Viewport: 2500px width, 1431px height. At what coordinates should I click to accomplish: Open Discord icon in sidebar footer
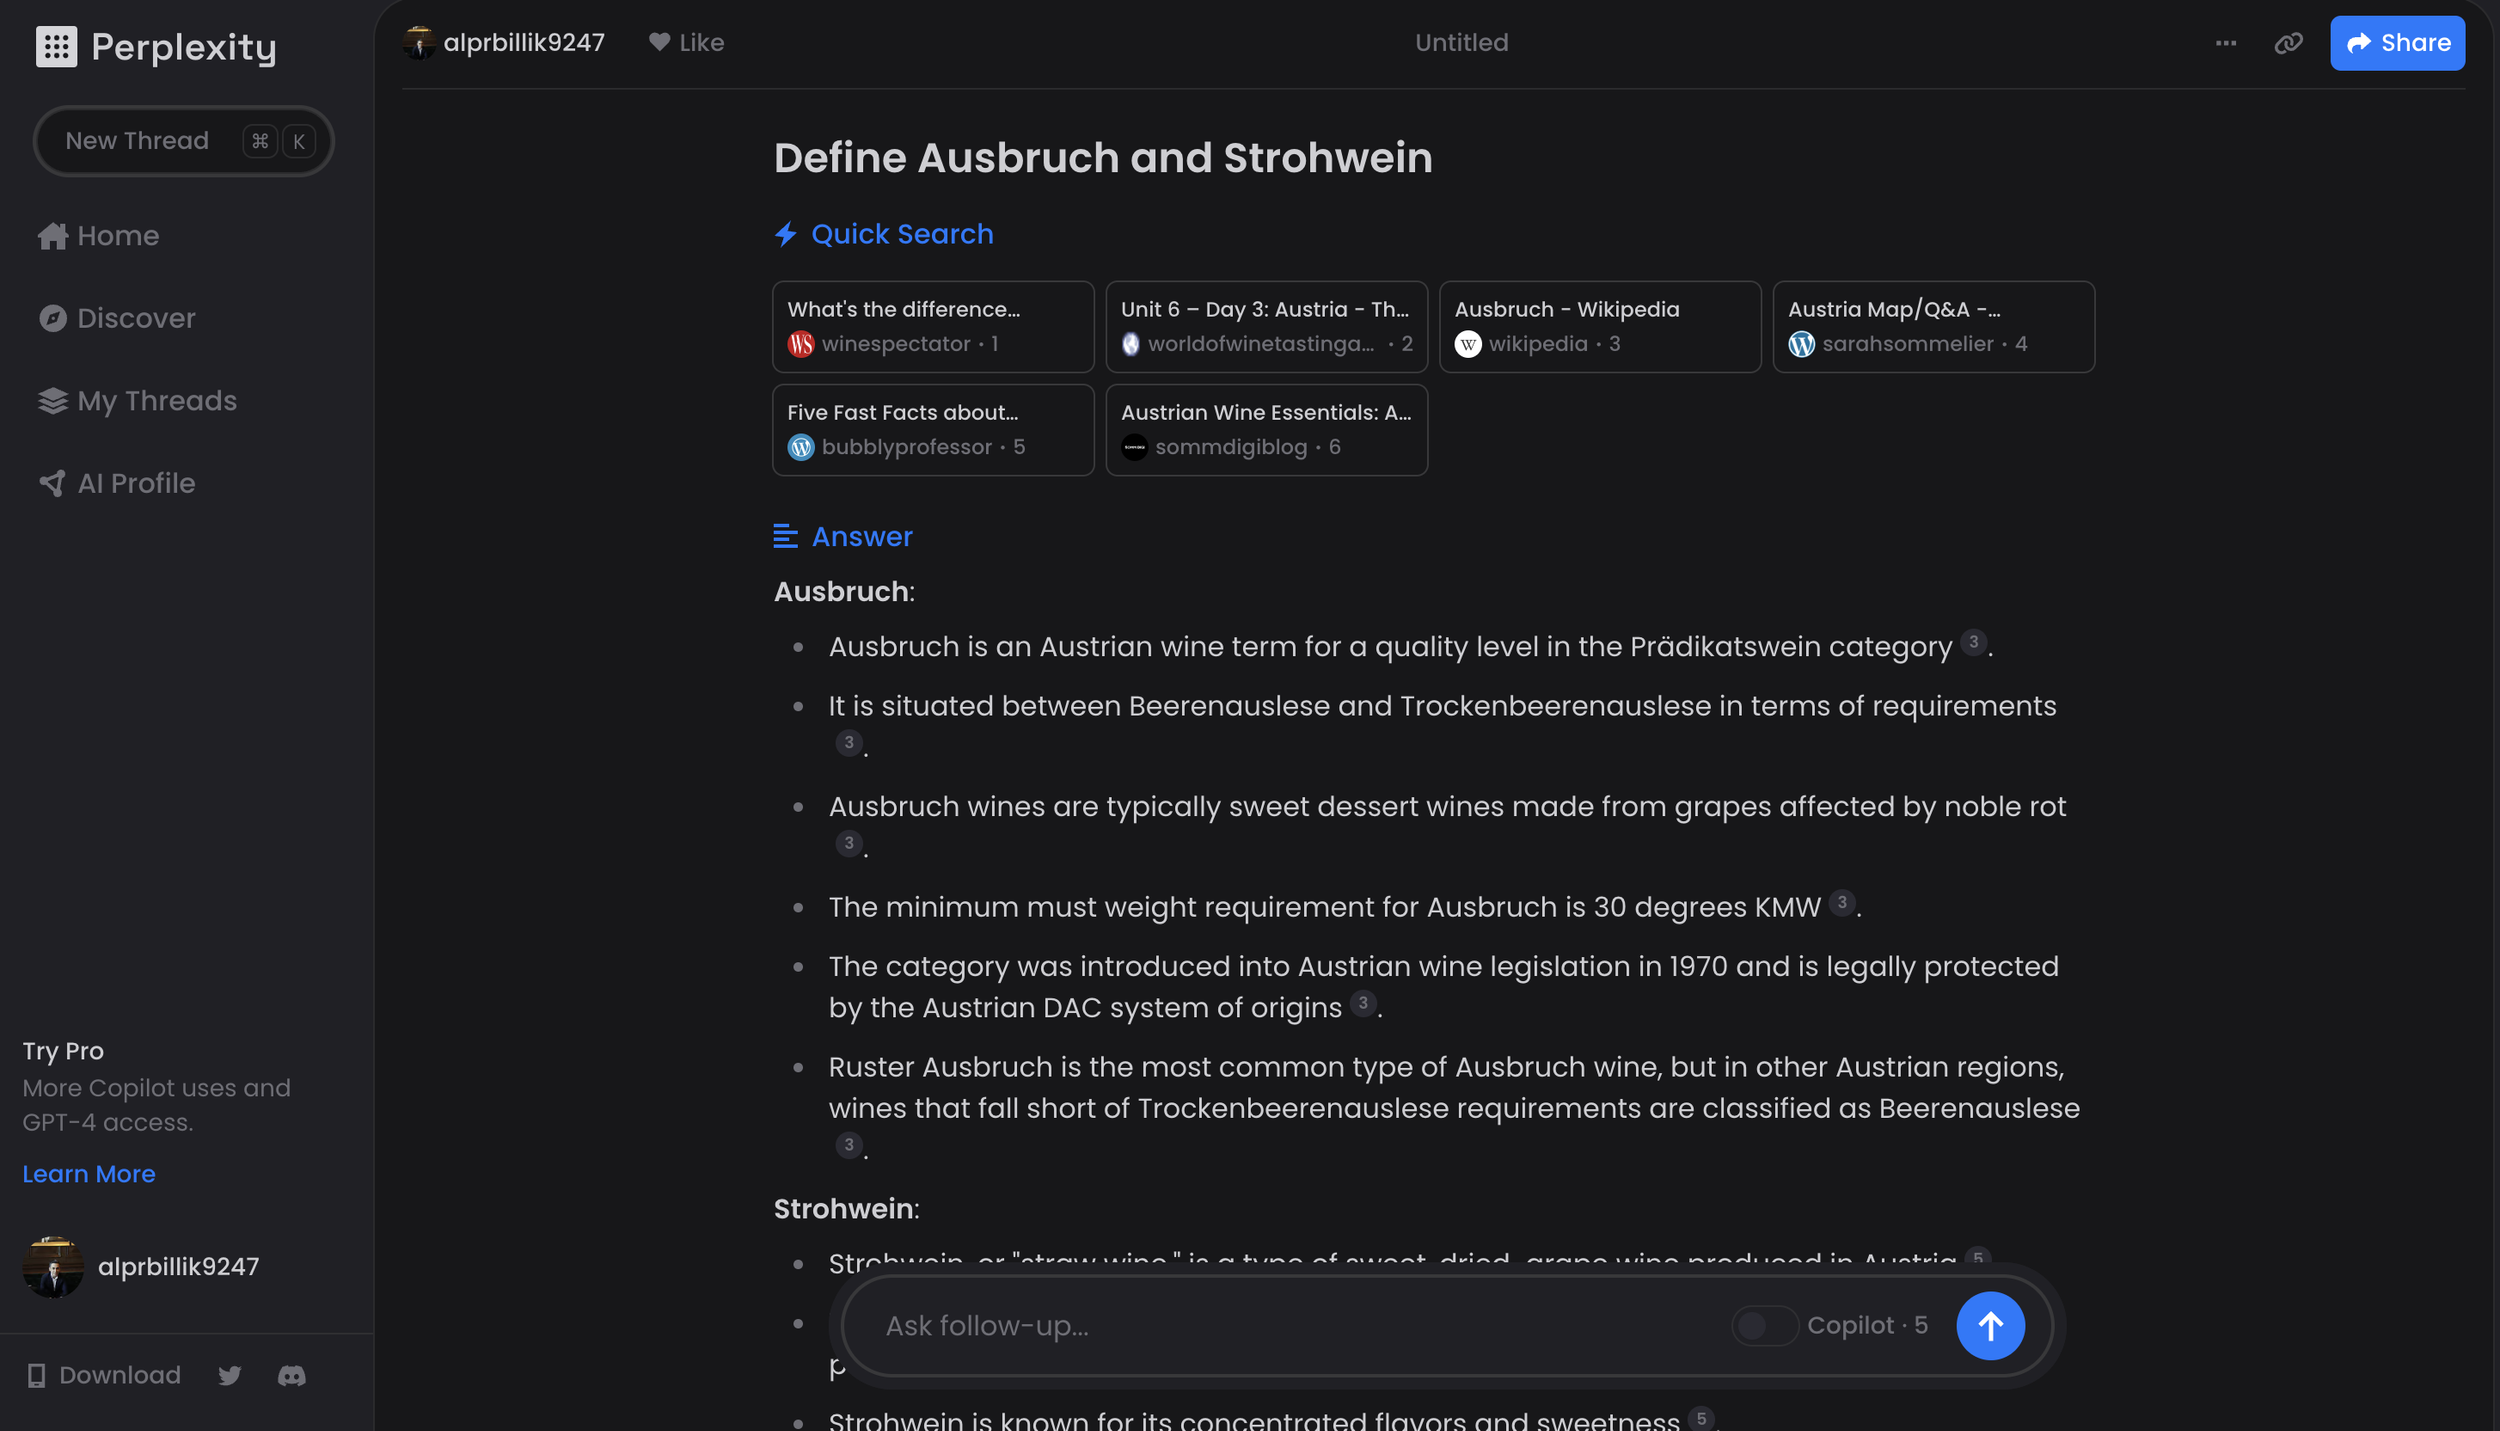pyautogui.click(x=291, y=1375)
